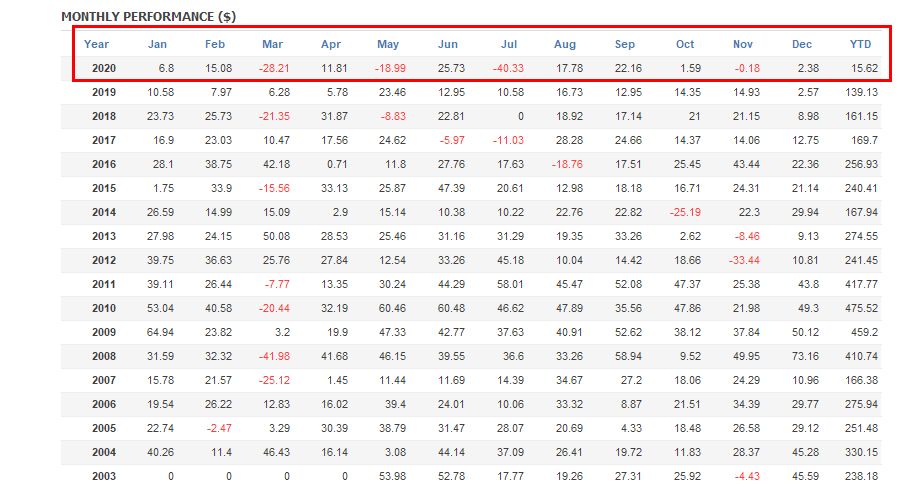
Task: Select 2015 June value 47.39
Action: (x=451, y=188)
